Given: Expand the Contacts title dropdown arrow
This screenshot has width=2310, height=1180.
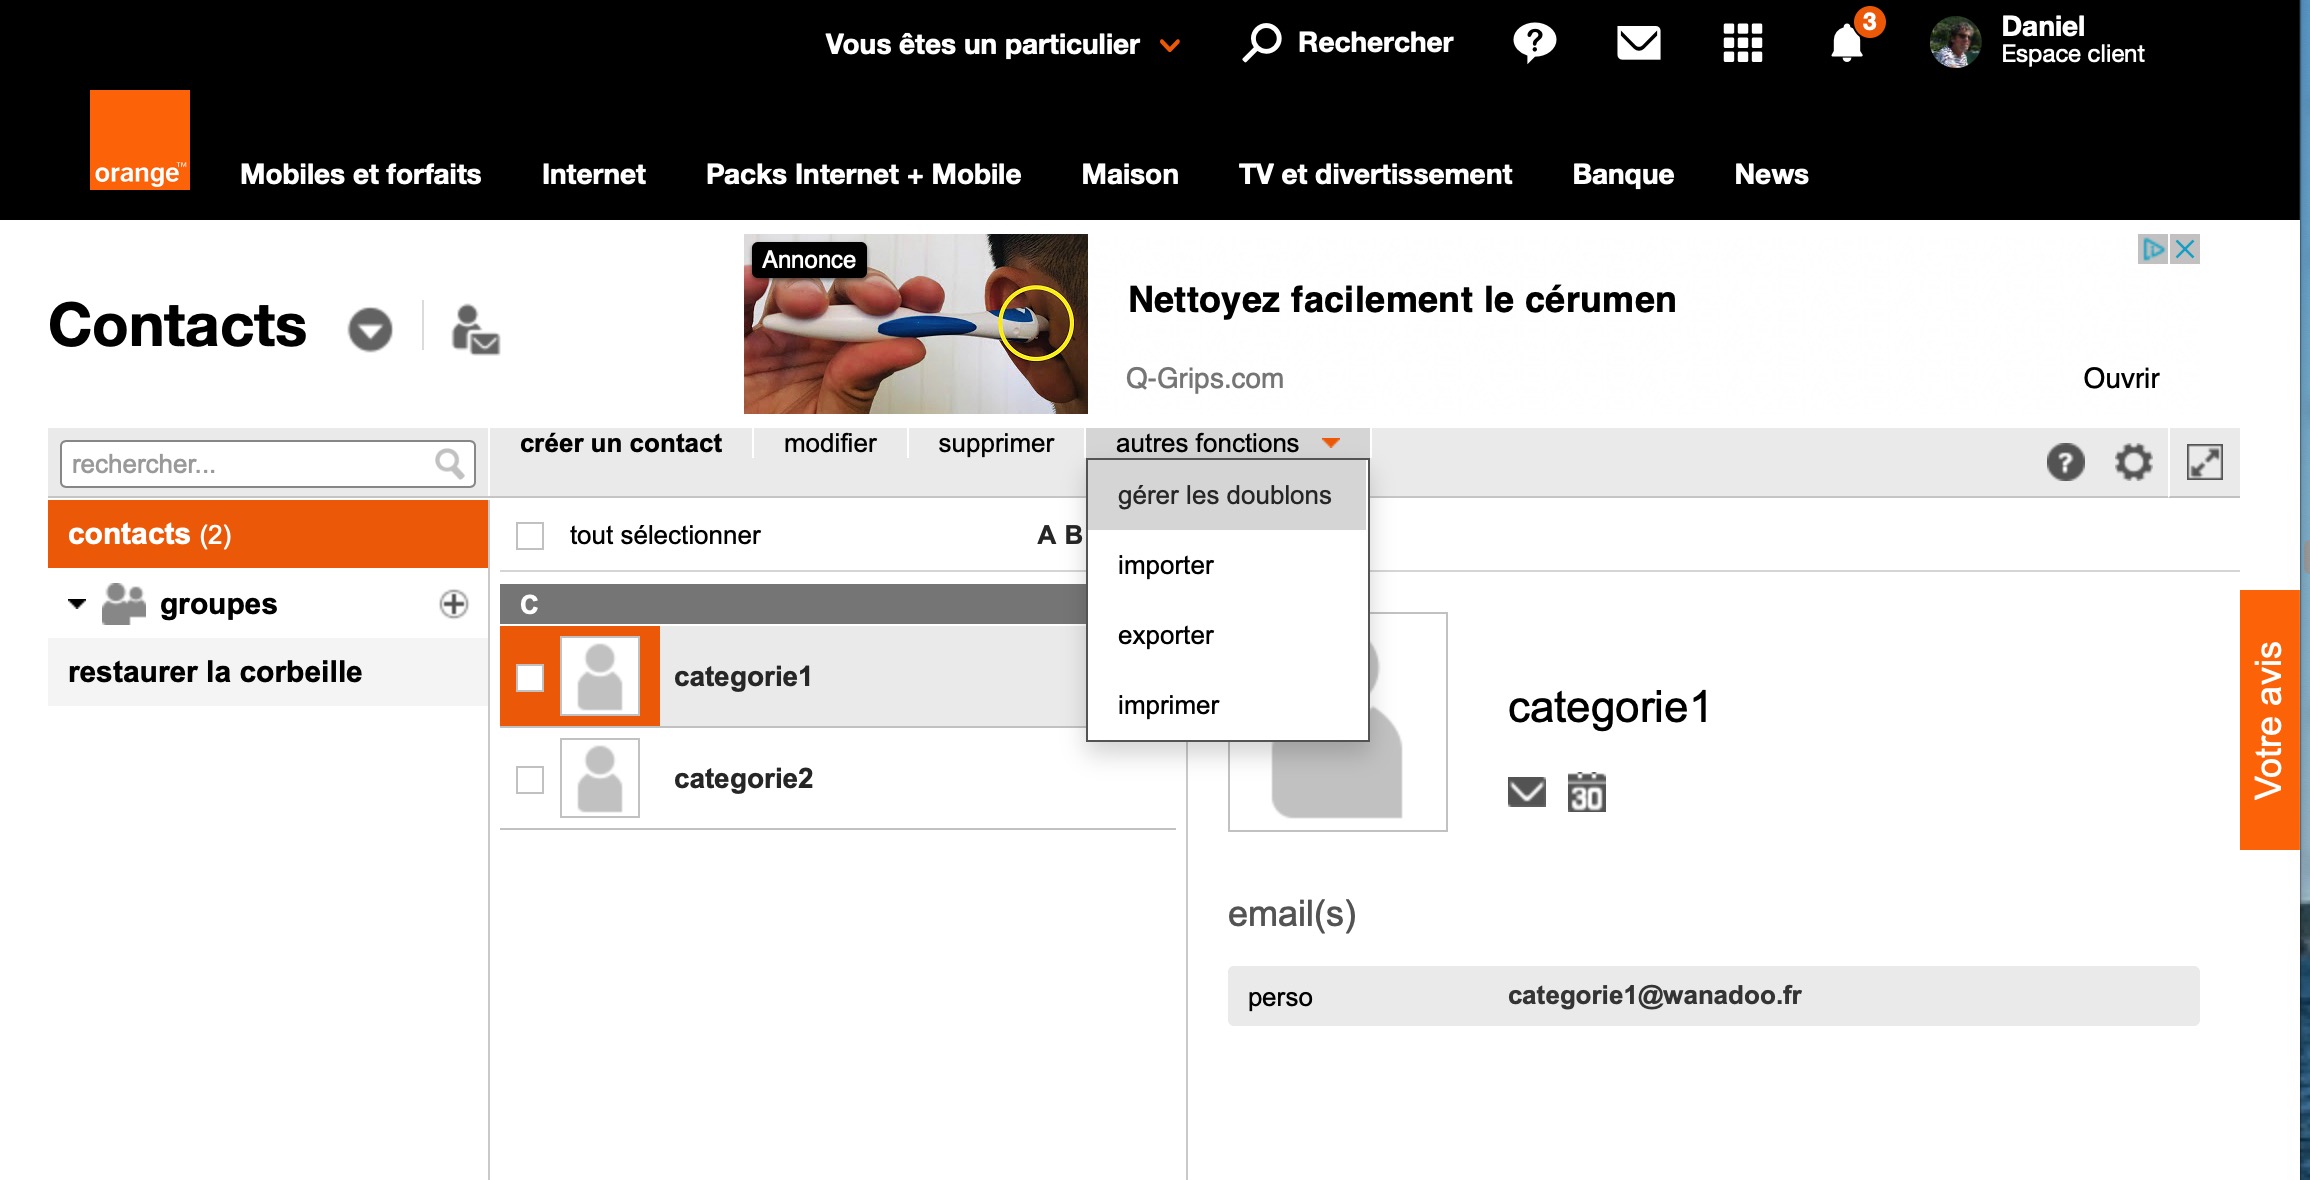Looking at the screenshot, I should [370, 330].
